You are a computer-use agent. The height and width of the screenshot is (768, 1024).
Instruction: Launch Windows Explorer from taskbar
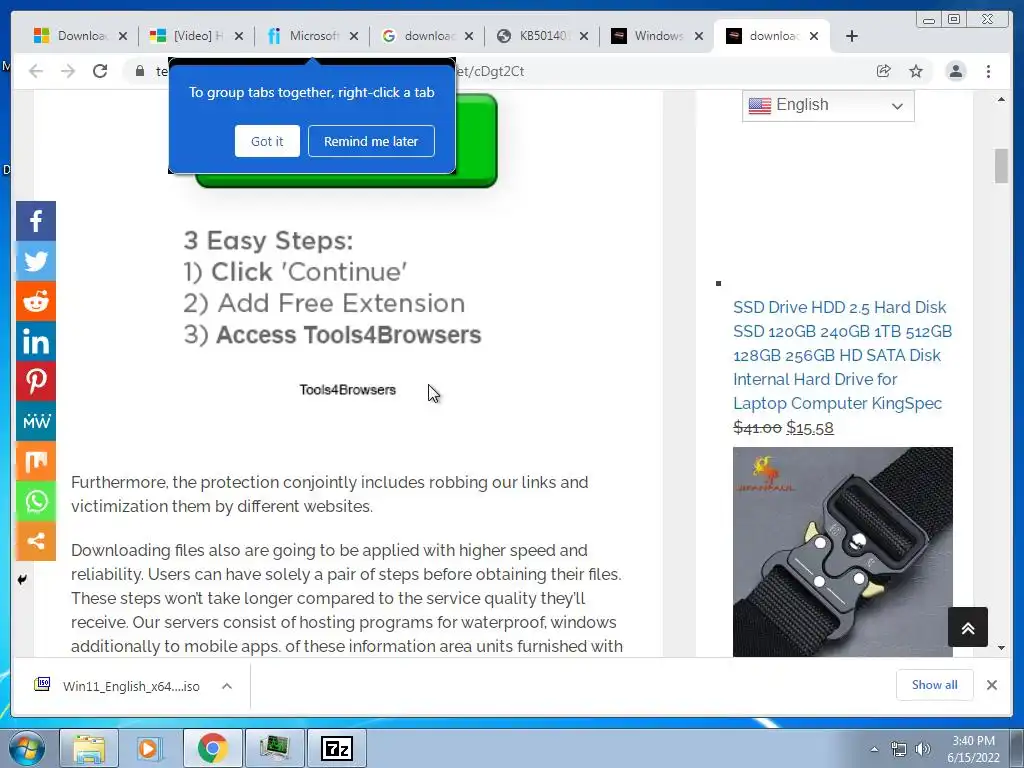pos(89,748)
